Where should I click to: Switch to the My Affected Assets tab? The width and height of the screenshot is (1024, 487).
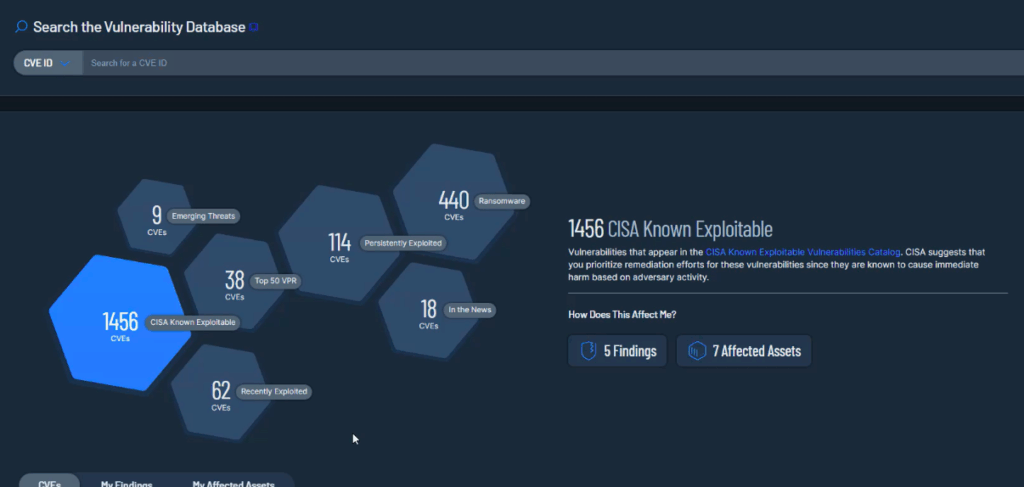coord(233,482)
